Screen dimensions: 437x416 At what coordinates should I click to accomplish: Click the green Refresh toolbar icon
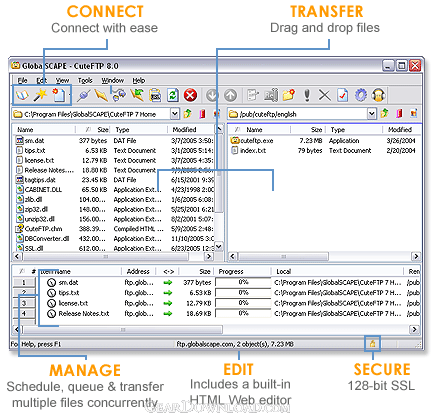pos(173,96)
